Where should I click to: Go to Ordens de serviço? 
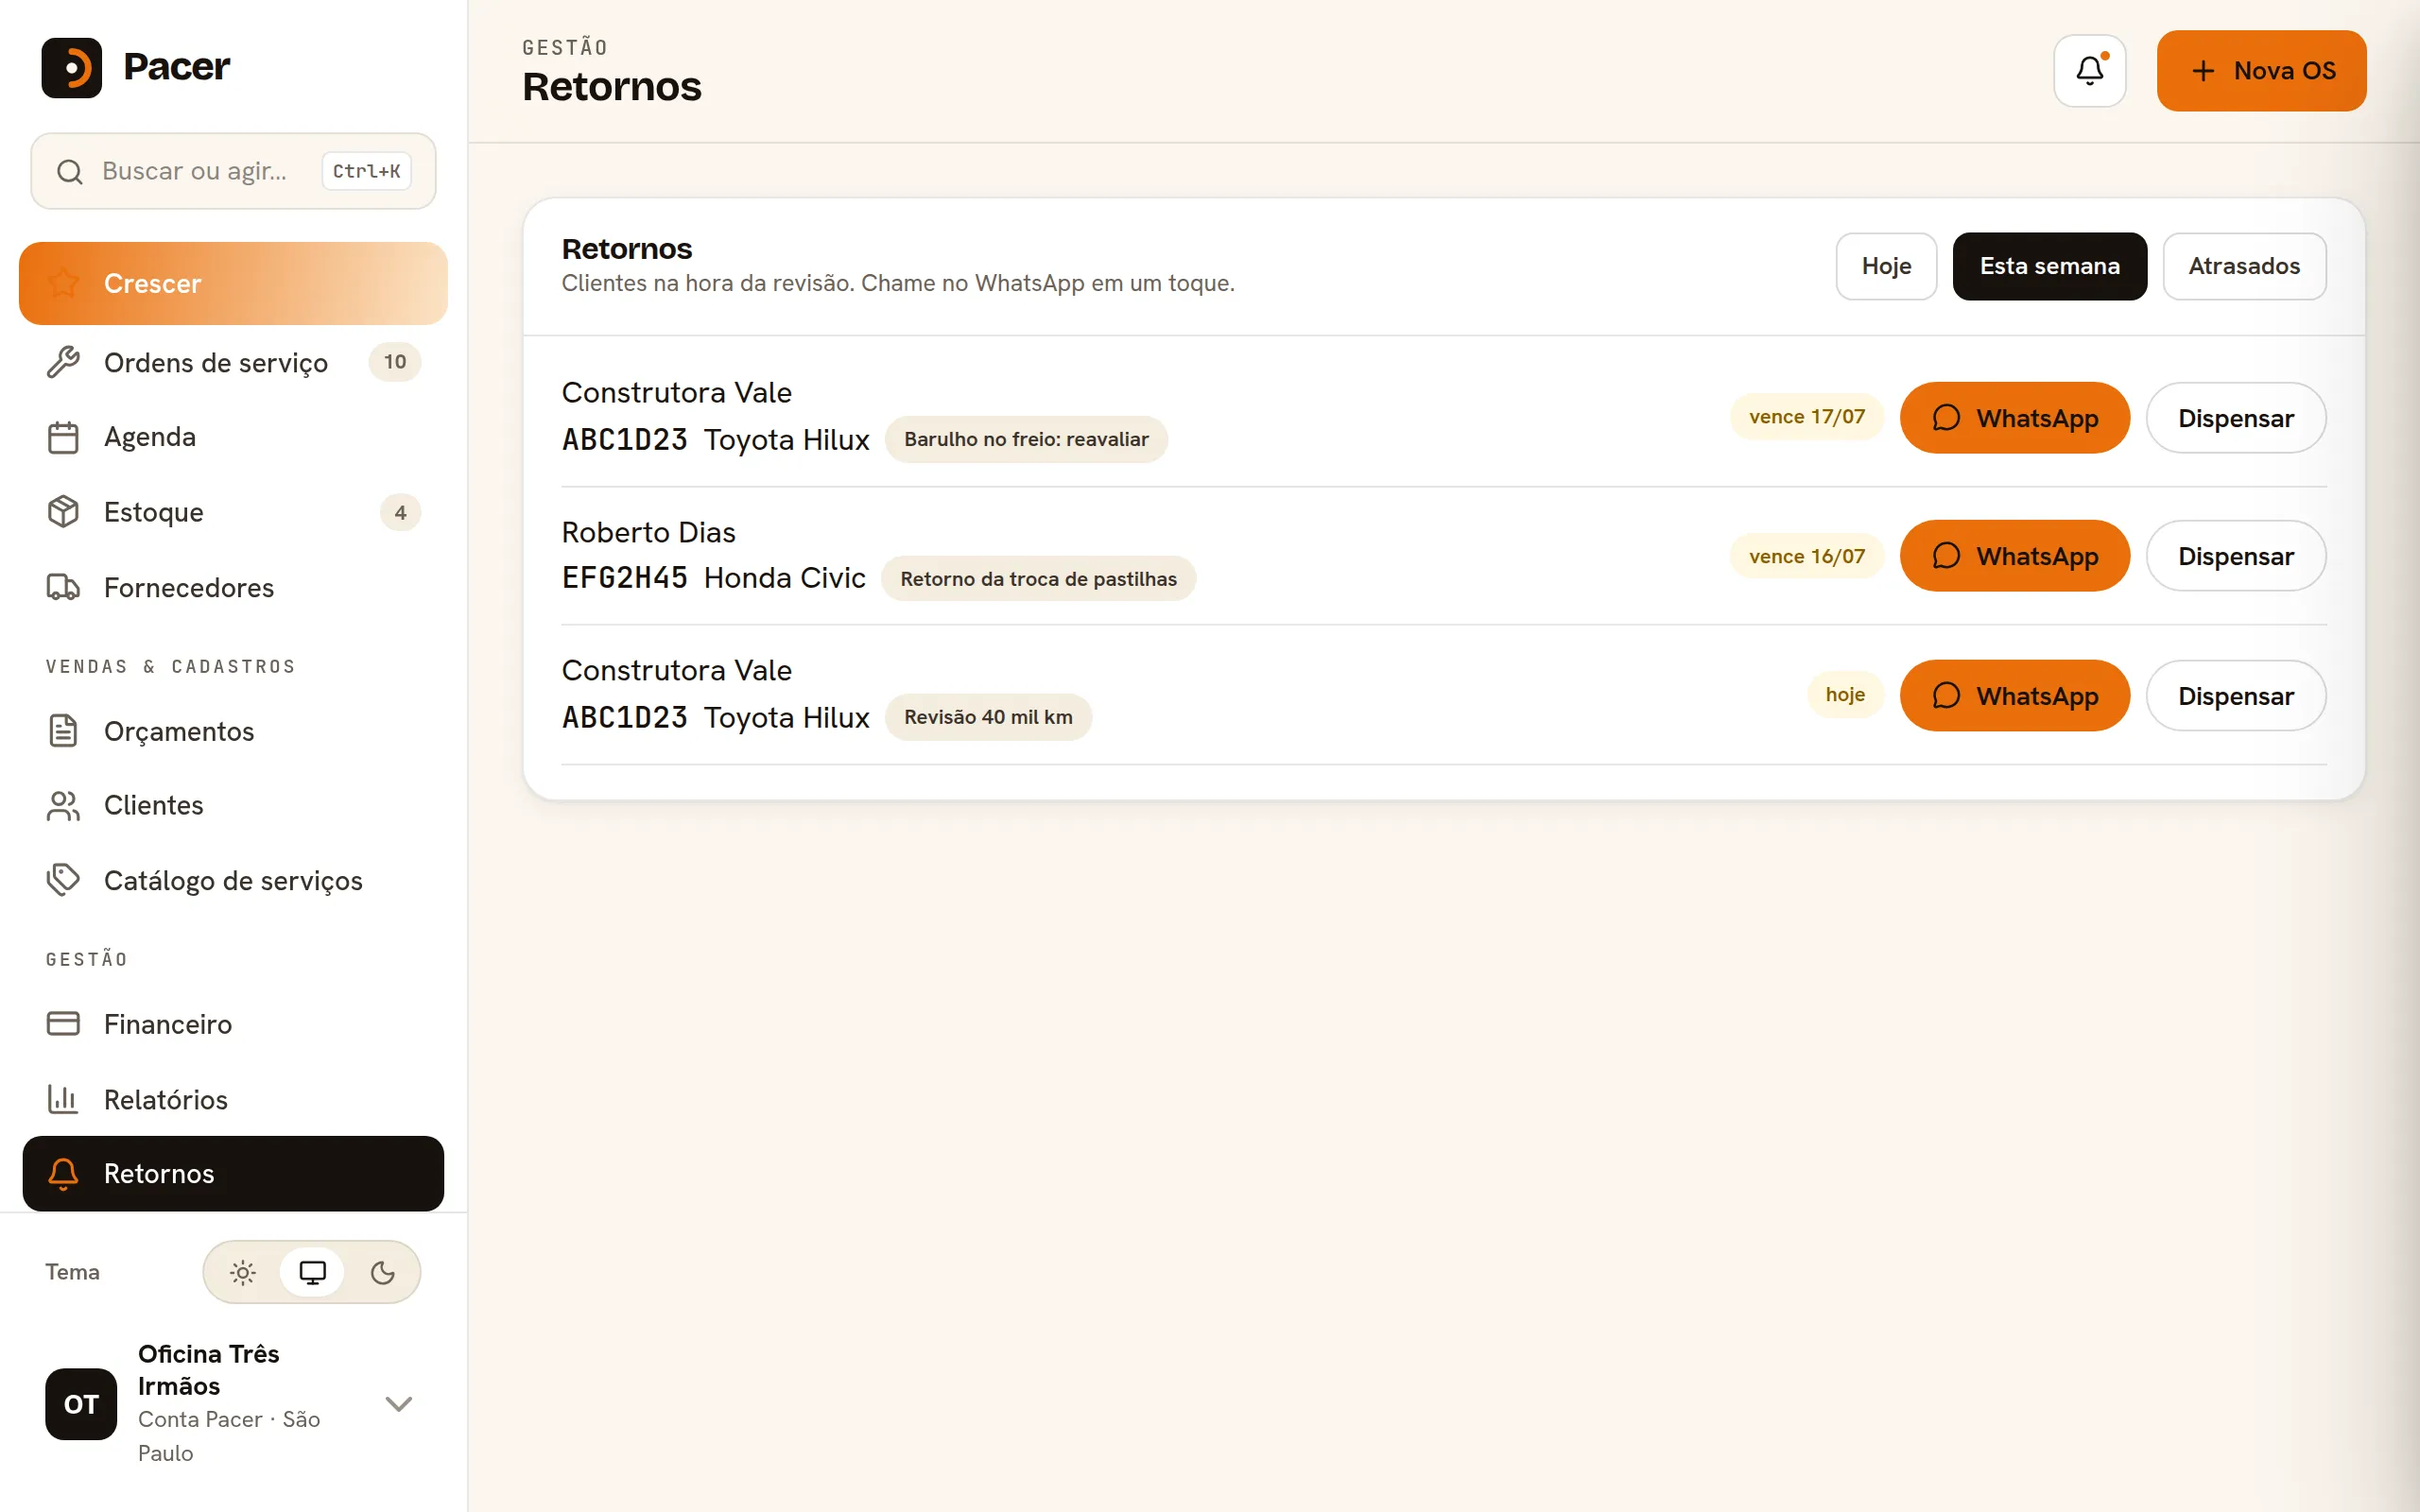233,362
